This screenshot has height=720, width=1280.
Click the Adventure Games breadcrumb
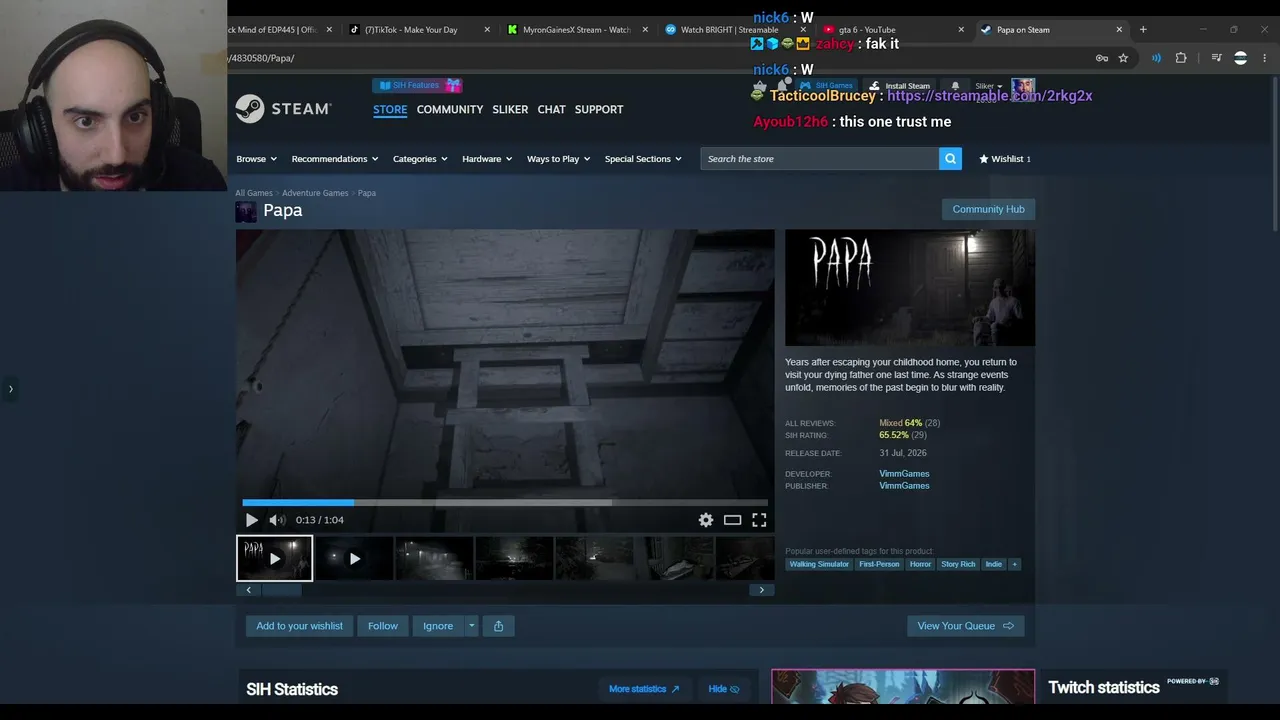pyautogui.click(x=315, y=193)
